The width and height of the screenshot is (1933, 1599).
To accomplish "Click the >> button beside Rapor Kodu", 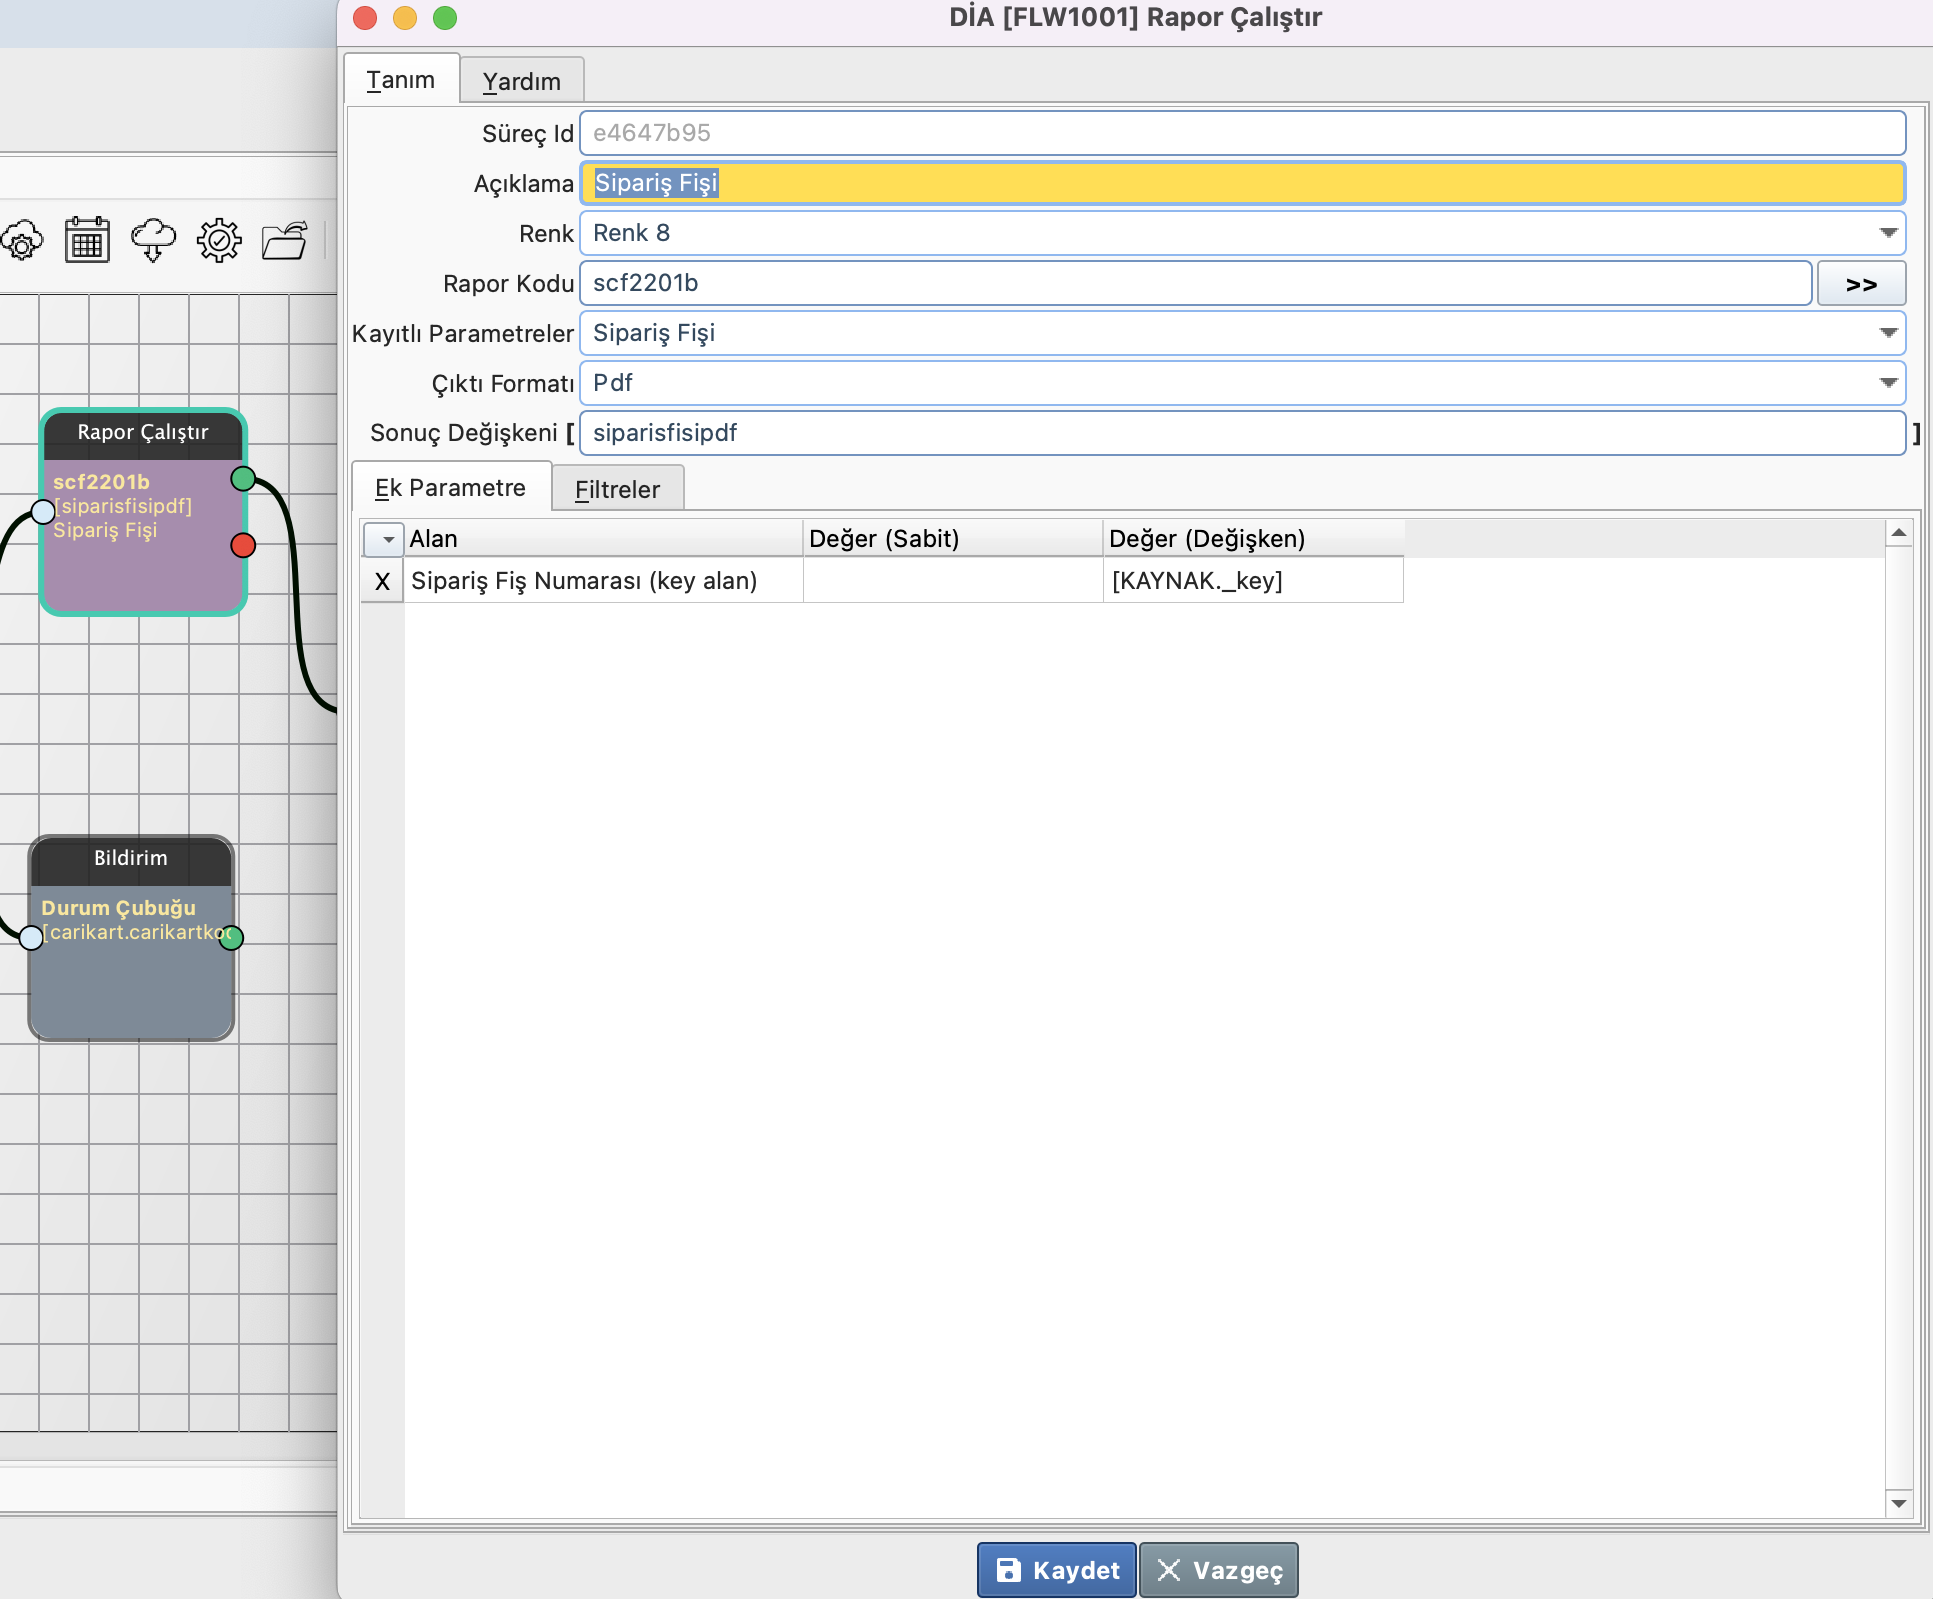I will [x=1860, y=284].
